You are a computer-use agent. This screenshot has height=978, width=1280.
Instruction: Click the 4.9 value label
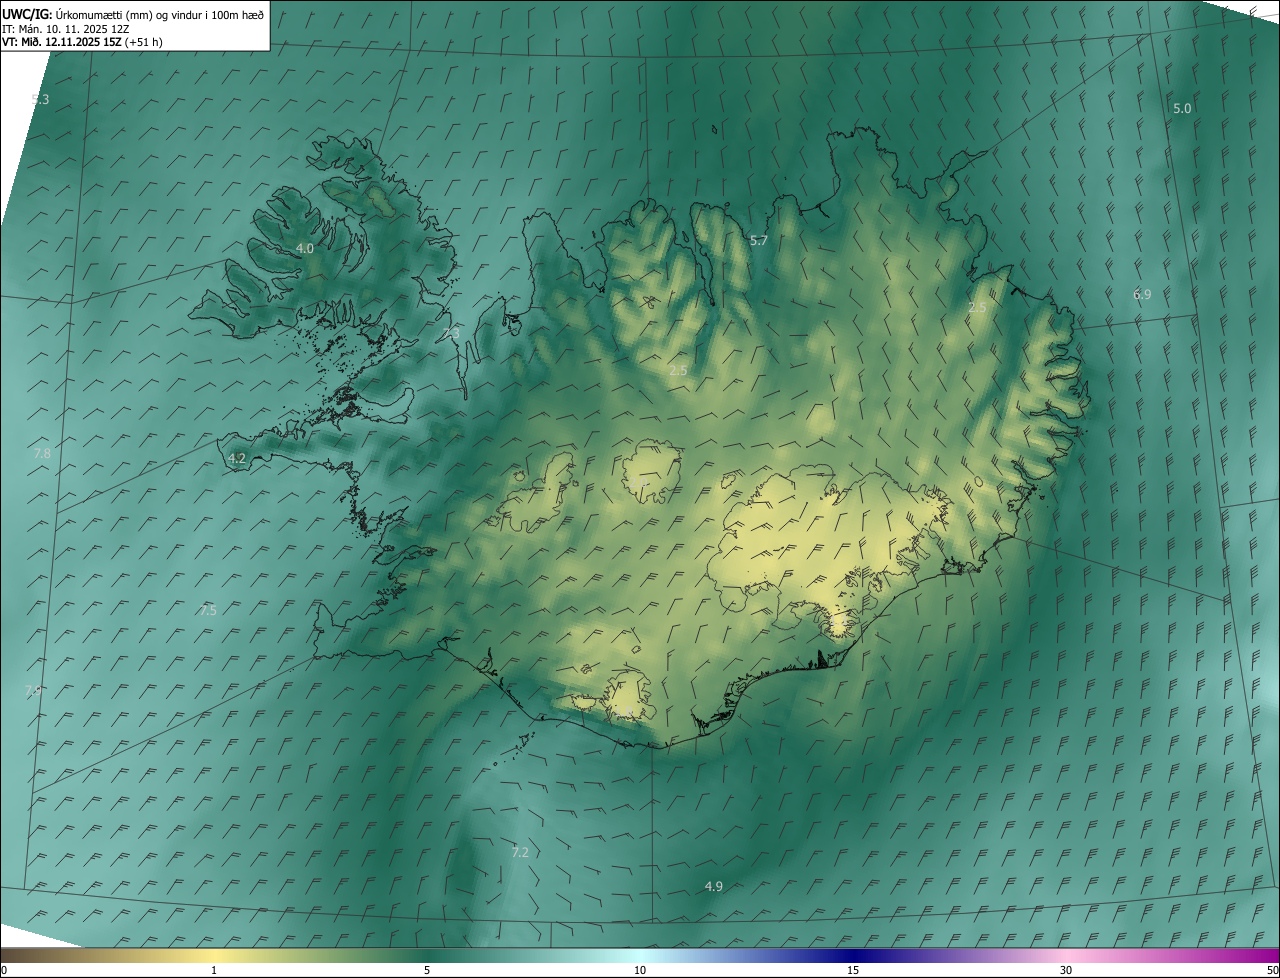714,886
